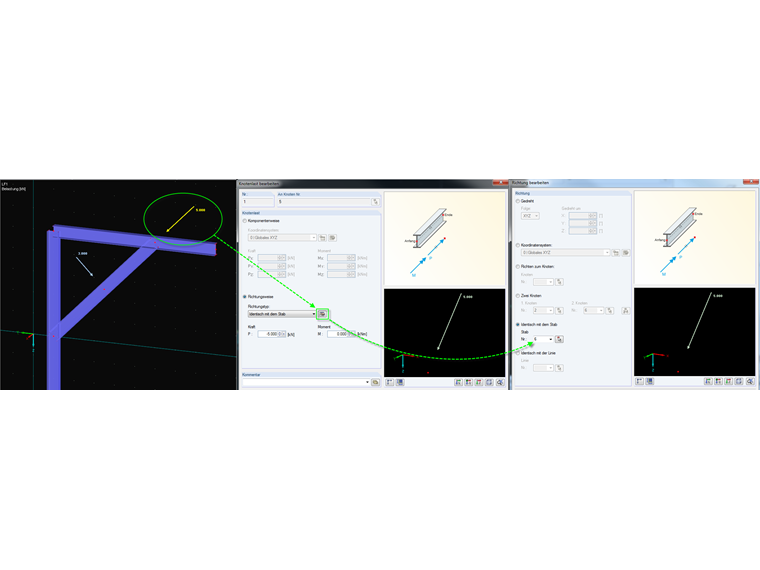Click zoom icon under Richtung preview
The width and height of the screenshot is (760, 570).
click(x=750, y=381)
